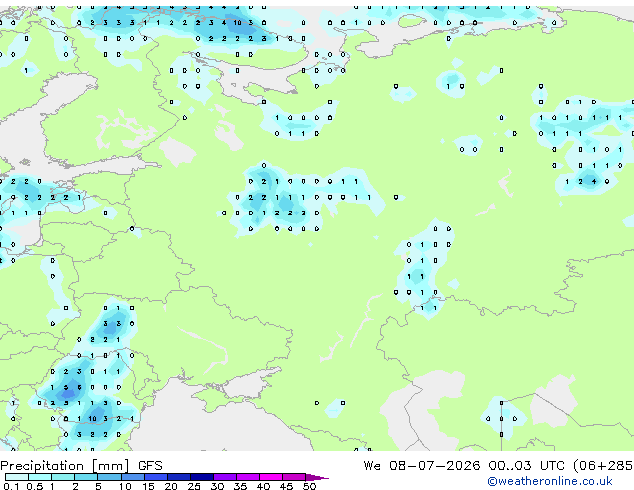Click the legend swatch between 5 and 10
634x490 pixels.
click(x=109, y=477)
